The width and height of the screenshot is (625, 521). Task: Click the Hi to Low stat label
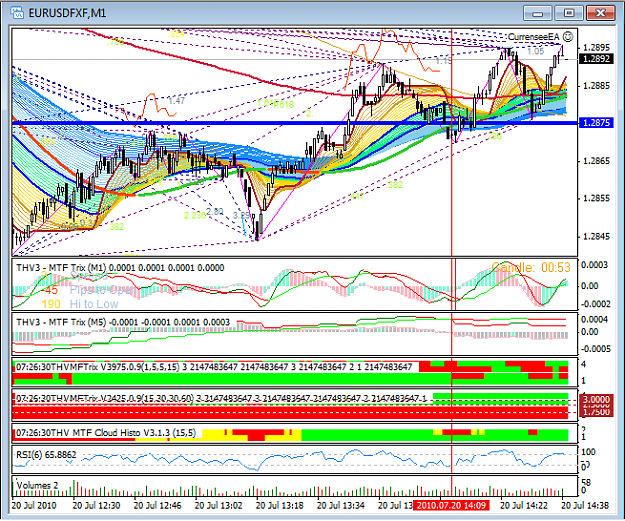(x=94, y=304)
